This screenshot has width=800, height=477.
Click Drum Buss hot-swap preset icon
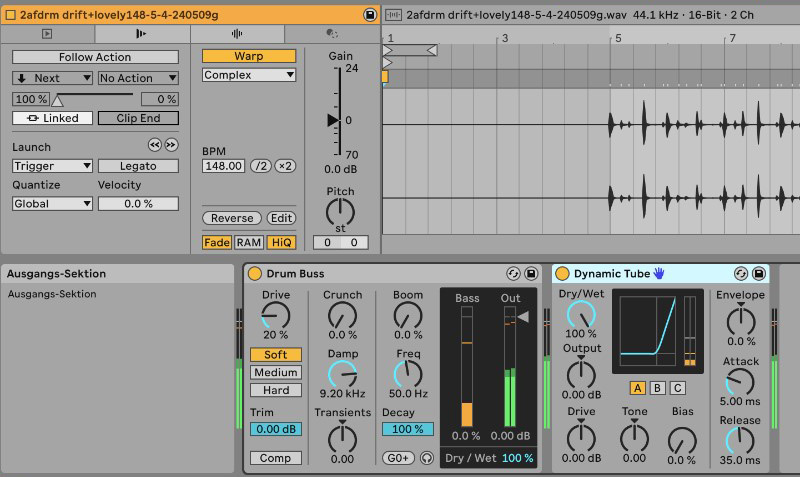pos(513,273)
